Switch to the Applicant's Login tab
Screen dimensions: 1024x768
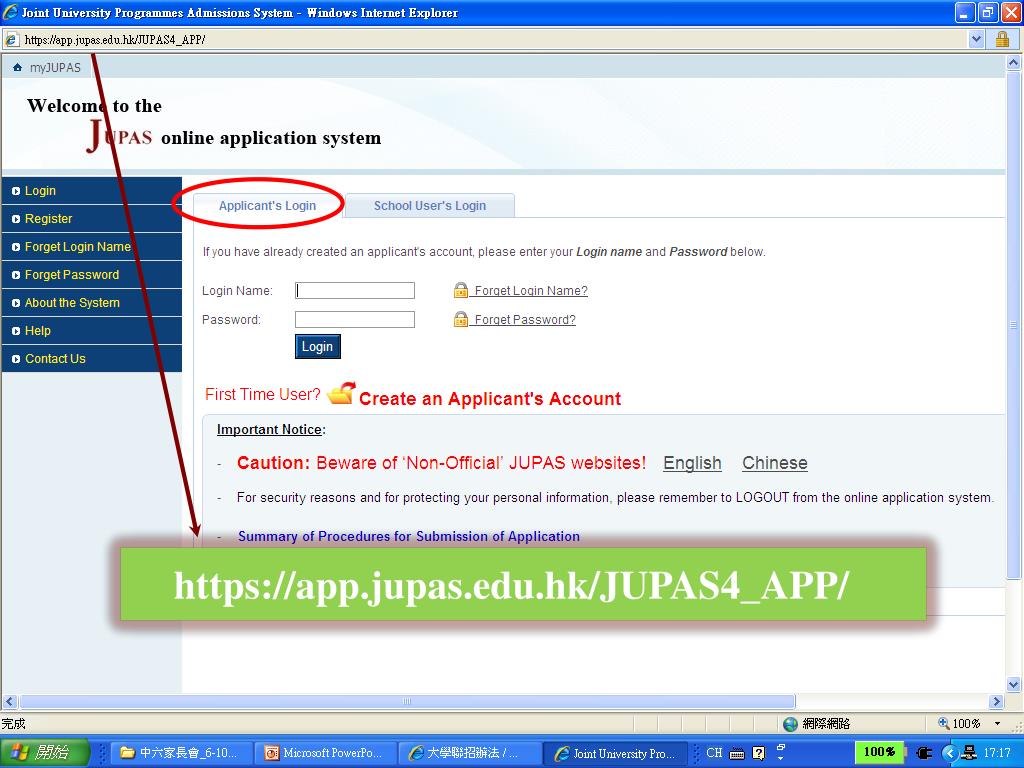[x=267, y=206]
